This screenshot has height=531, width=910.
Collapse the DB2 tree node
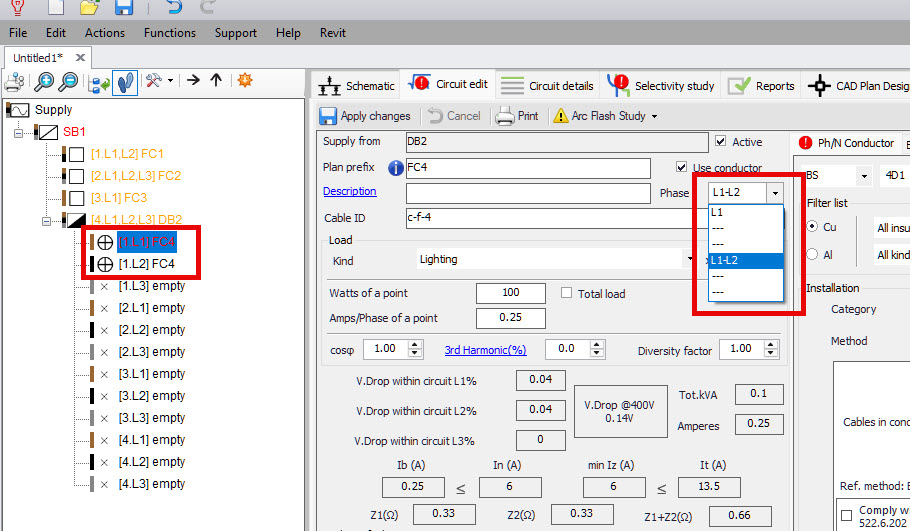tap(46, 220)
